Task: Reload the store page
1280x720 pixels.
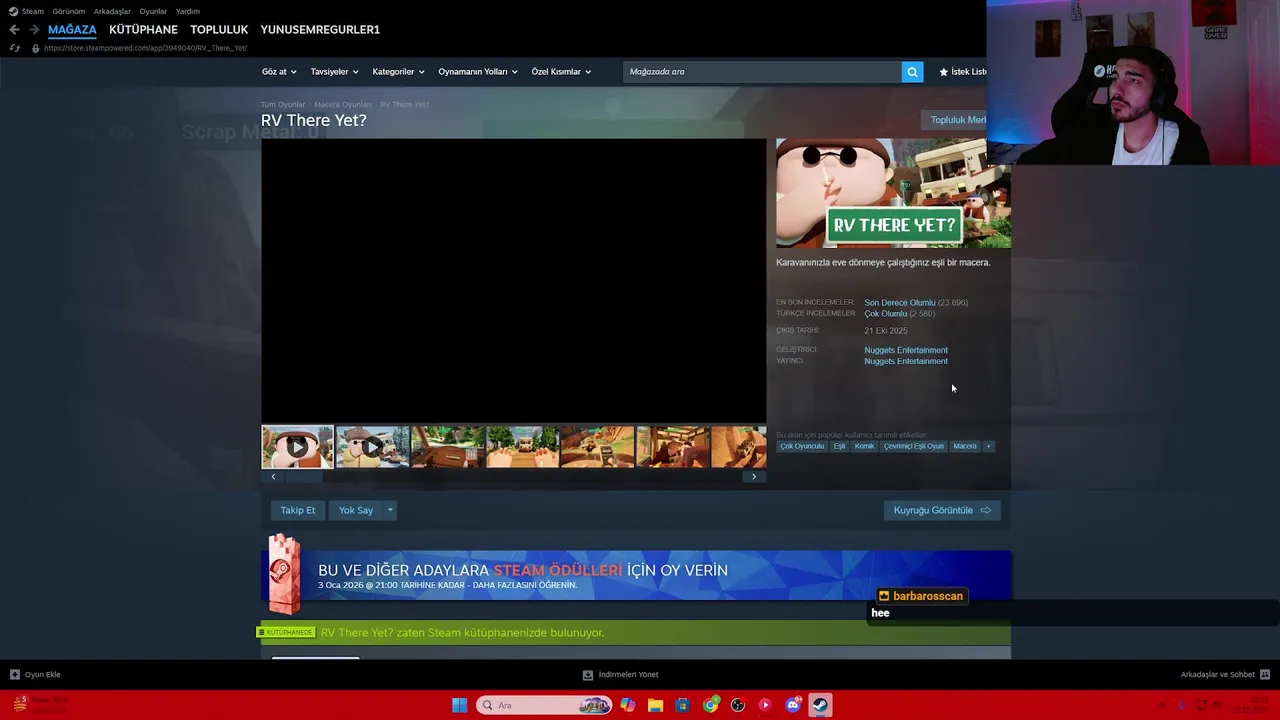Action: 14,48
